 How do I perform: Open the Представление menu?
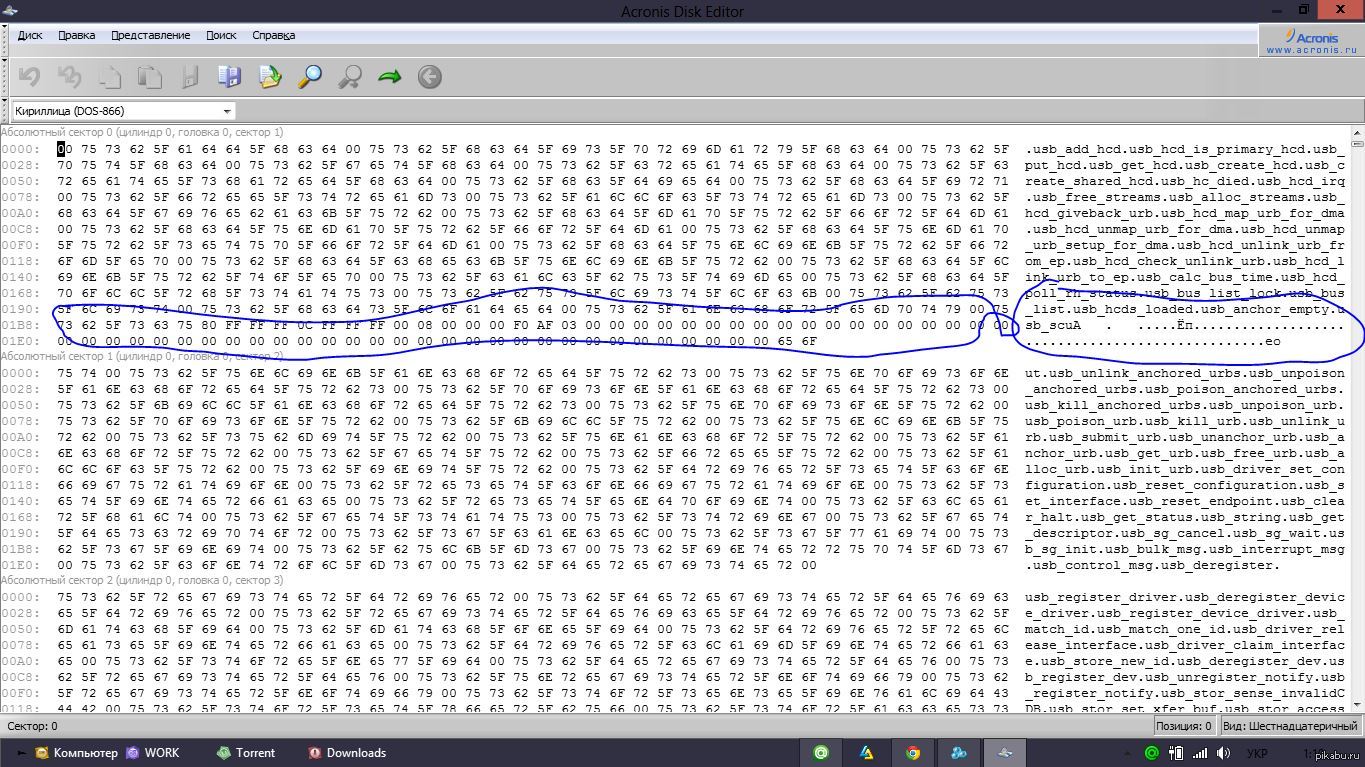point(150,35)
